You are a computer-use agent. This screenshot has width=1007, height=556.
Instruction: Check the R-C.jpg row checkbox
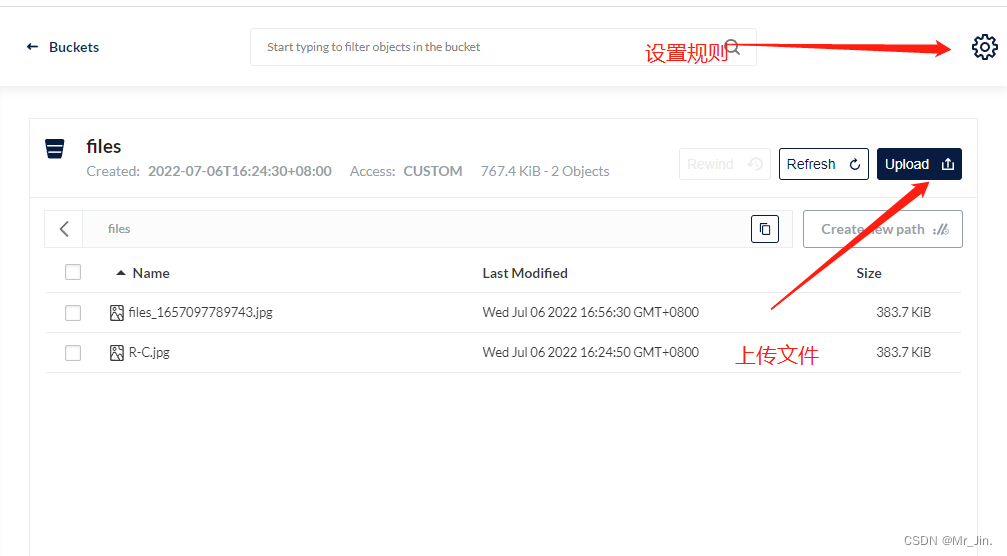tap(73, 352)
